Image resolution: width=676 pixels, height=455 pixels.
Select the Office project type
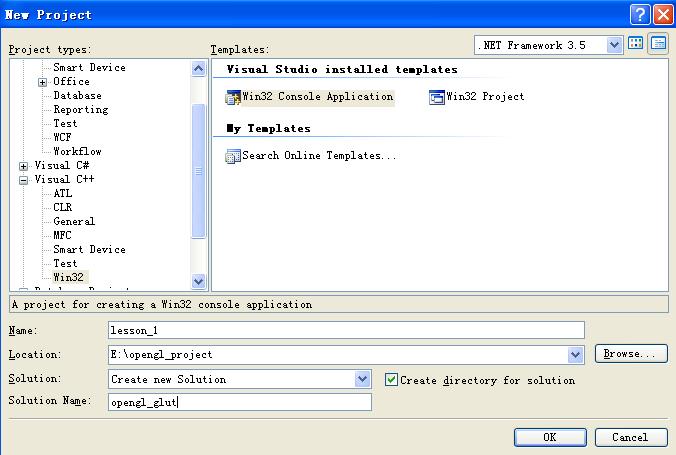point(72,82)
